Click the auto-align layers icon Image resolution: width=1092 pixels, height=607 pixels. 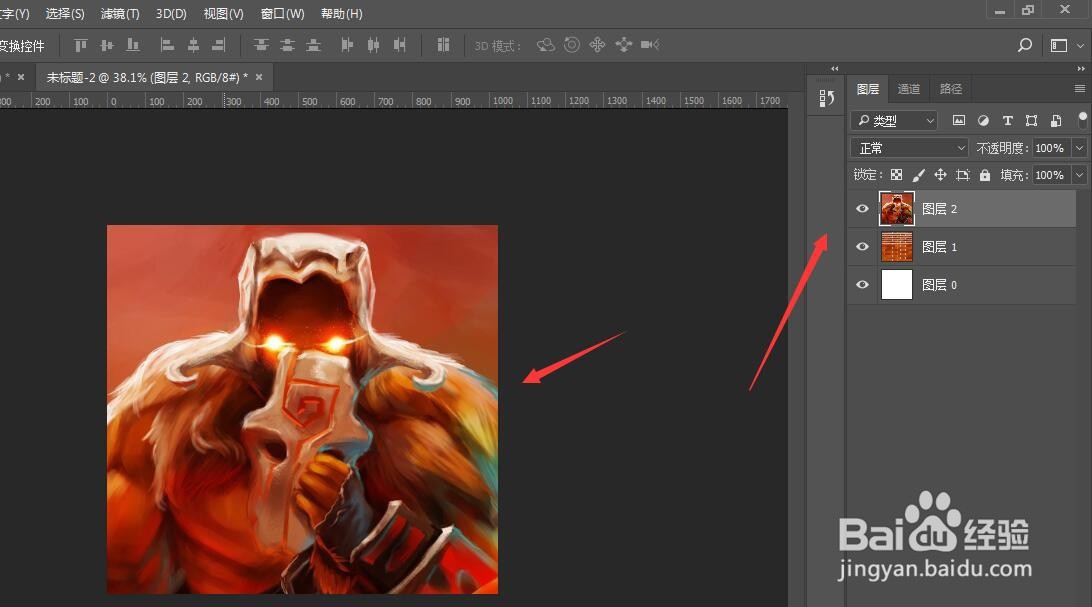443,45
